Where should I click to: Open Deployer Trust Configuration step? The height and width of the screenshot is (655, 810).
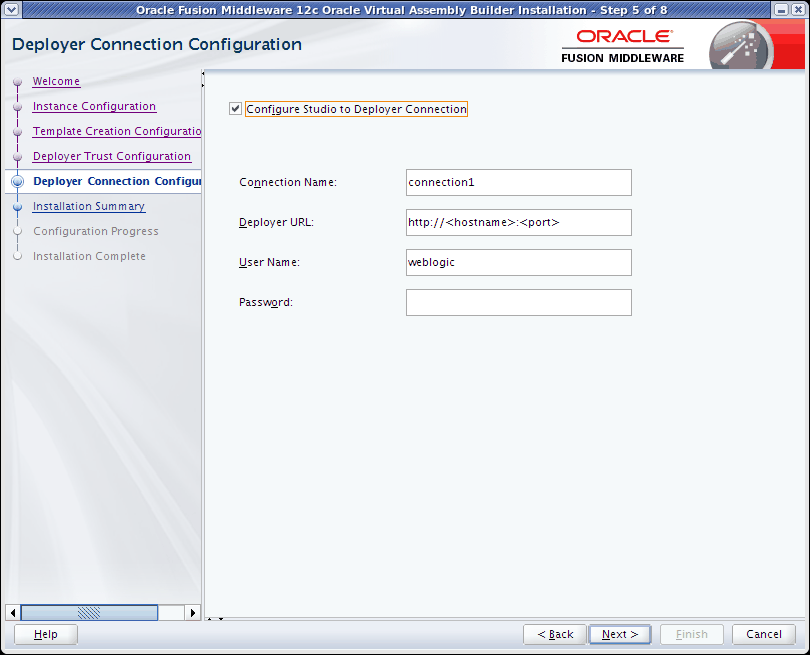[112, 156]
